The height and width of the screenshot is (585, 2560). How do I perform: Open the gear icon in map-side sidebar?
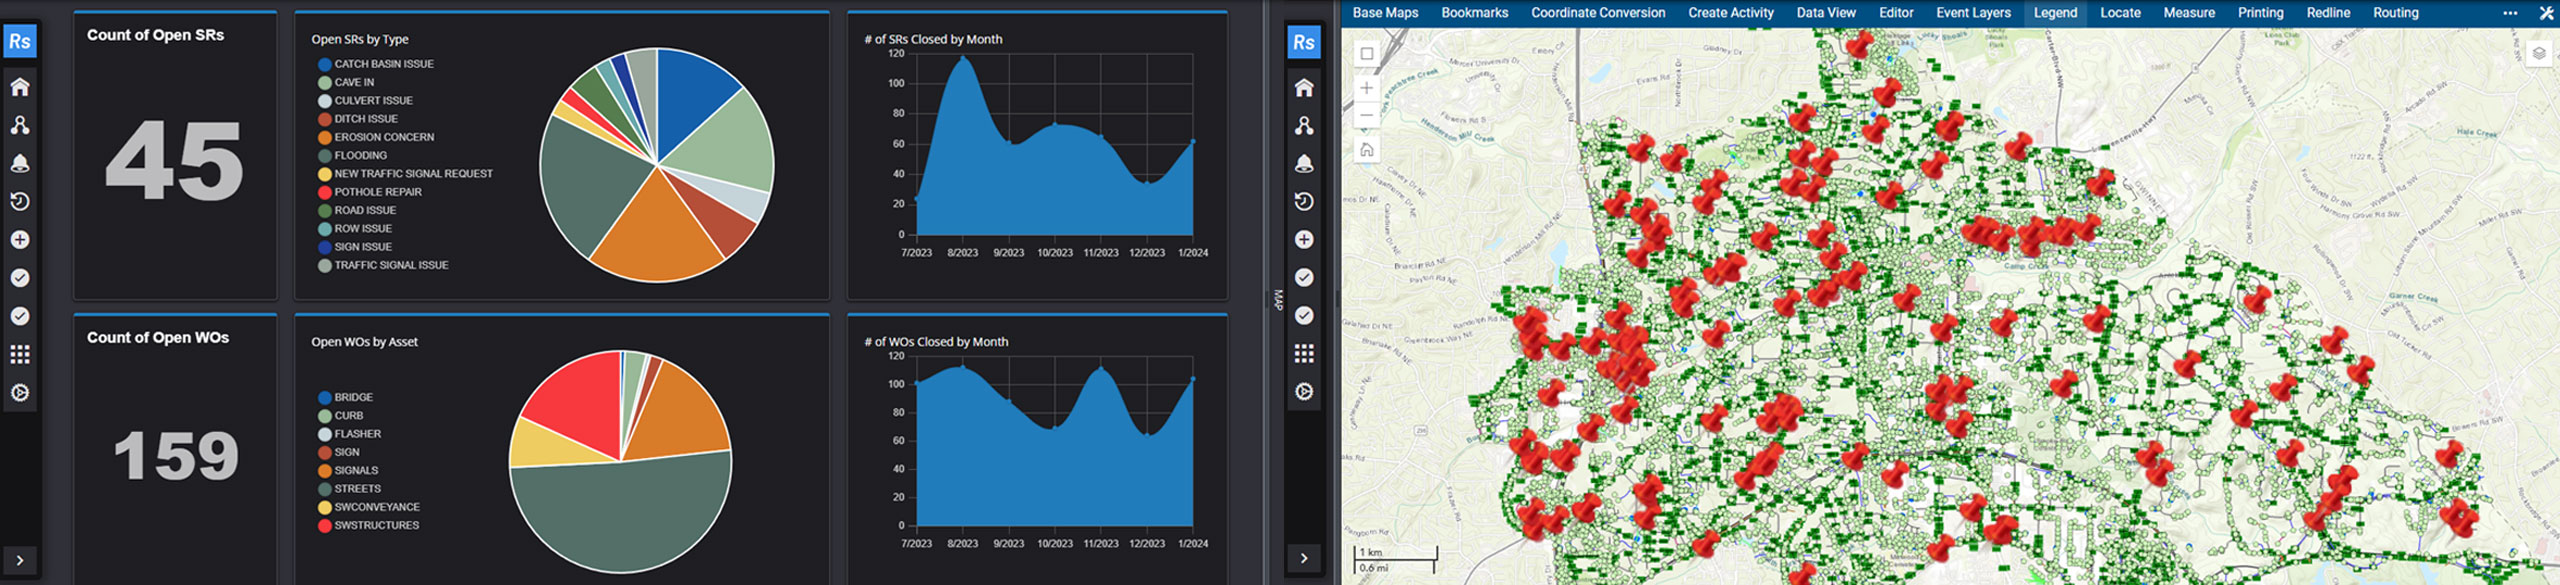[1304, 391]
